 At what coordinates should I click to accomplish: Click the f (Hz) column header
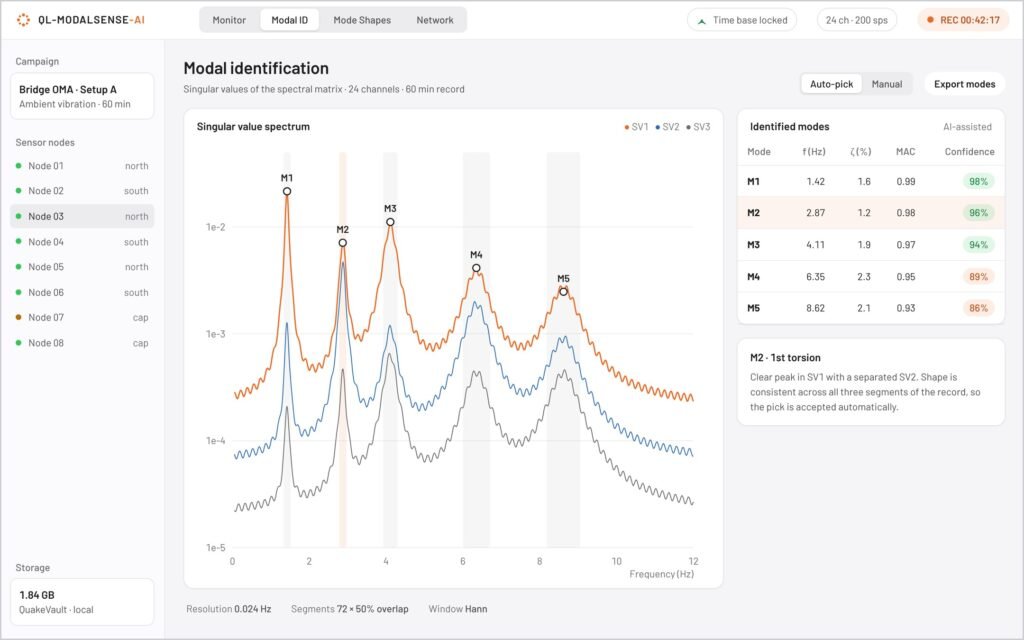click(x=814, y=152)
